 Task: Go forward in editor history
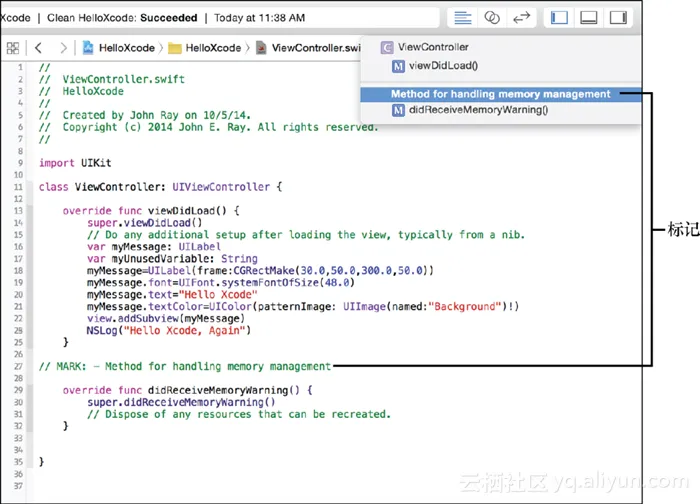tap(63, 48)
